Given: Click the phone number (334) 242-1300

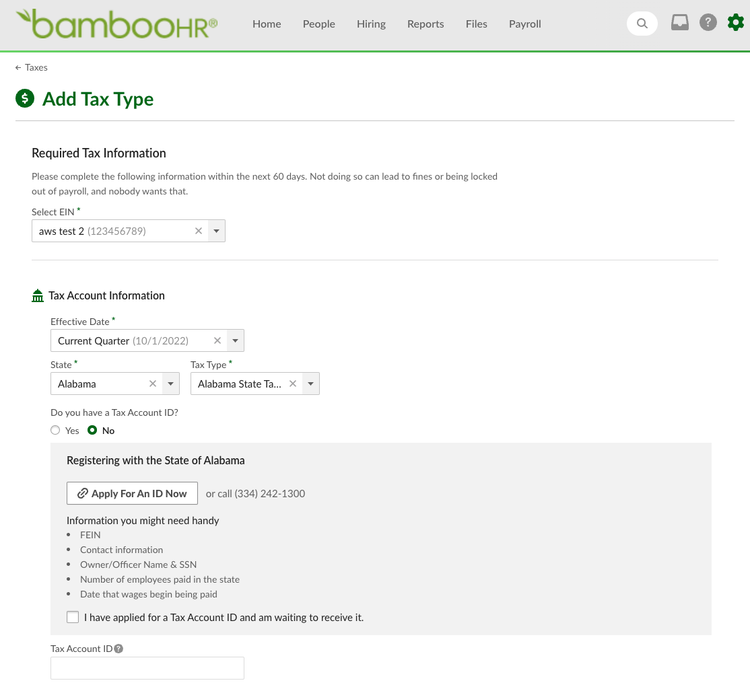Looking at the screenshot, I should [x=270, y=494].
